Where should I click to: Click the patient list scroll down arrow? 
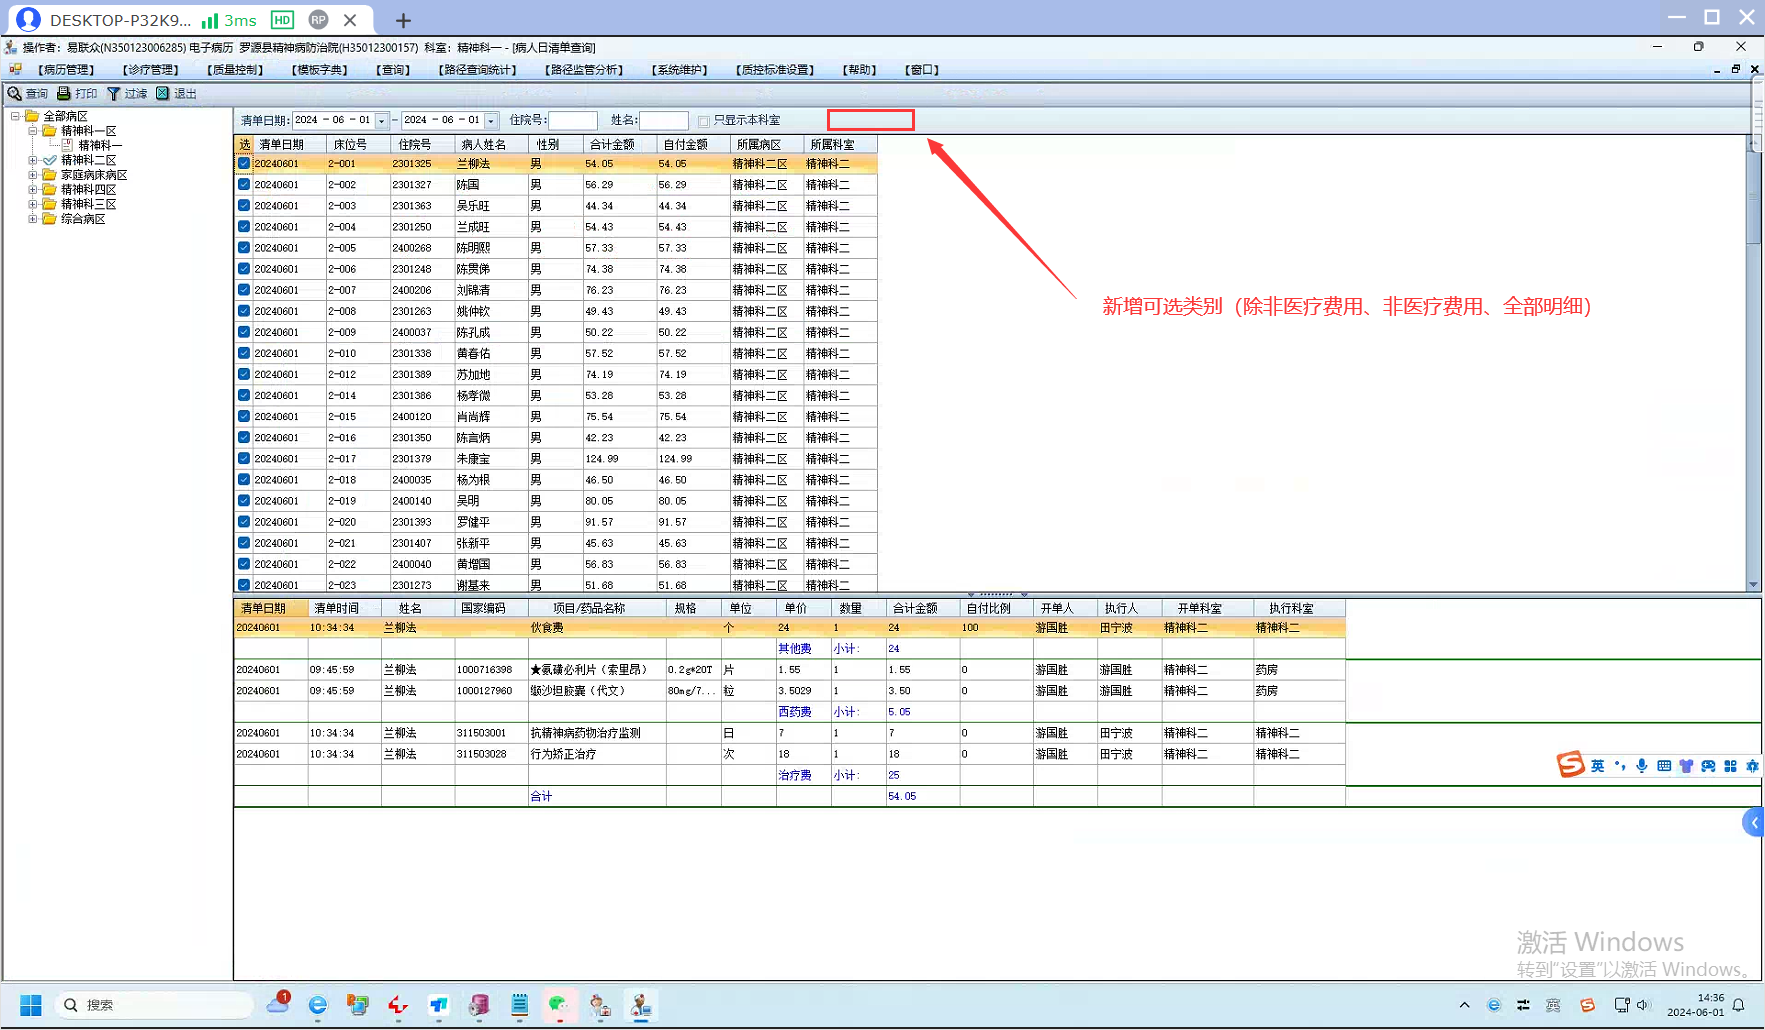tap(1752, 585)
